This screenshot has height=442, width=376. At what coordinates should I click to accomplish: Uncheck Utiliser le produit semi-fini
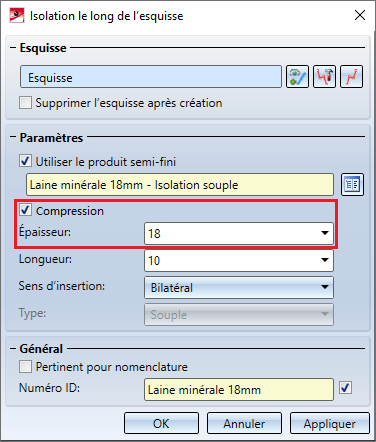(x=25, y=161)
